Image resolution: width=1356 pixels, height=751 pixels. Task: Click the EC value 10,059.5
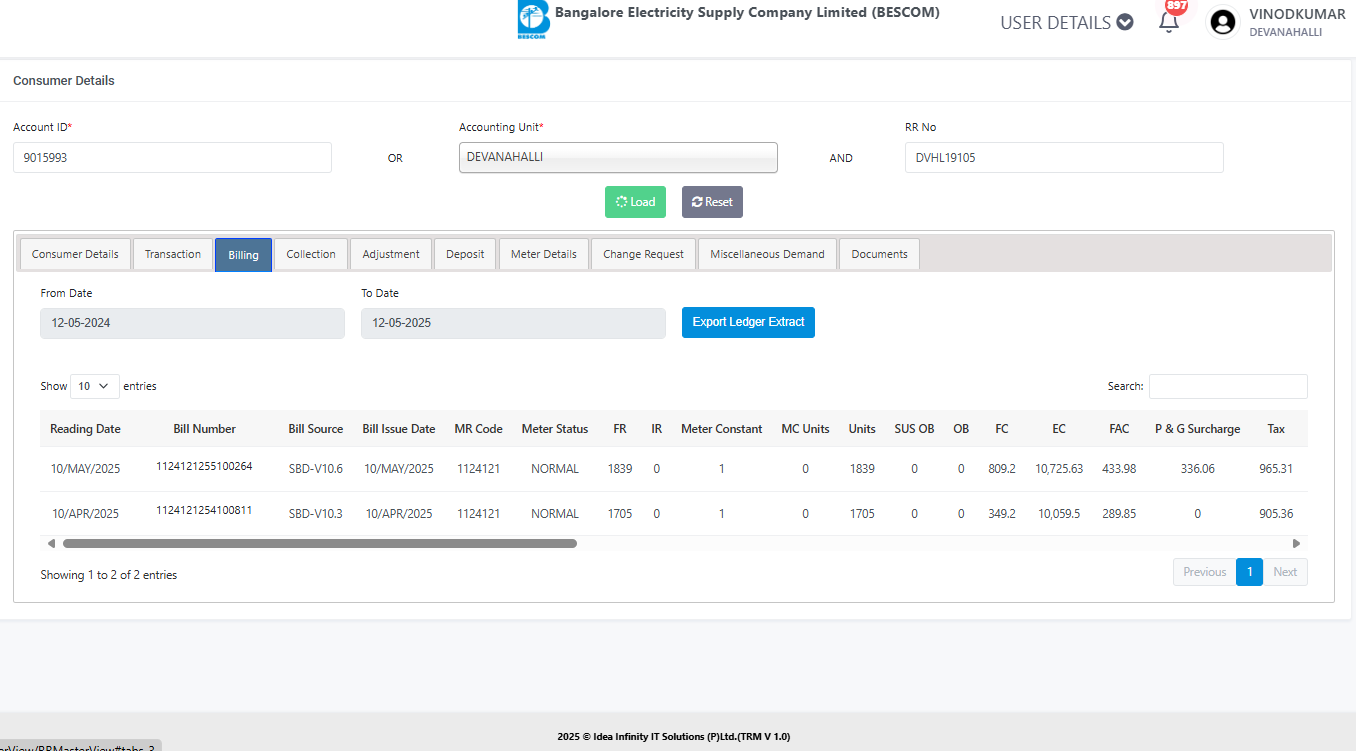(x=1059, y=514)
